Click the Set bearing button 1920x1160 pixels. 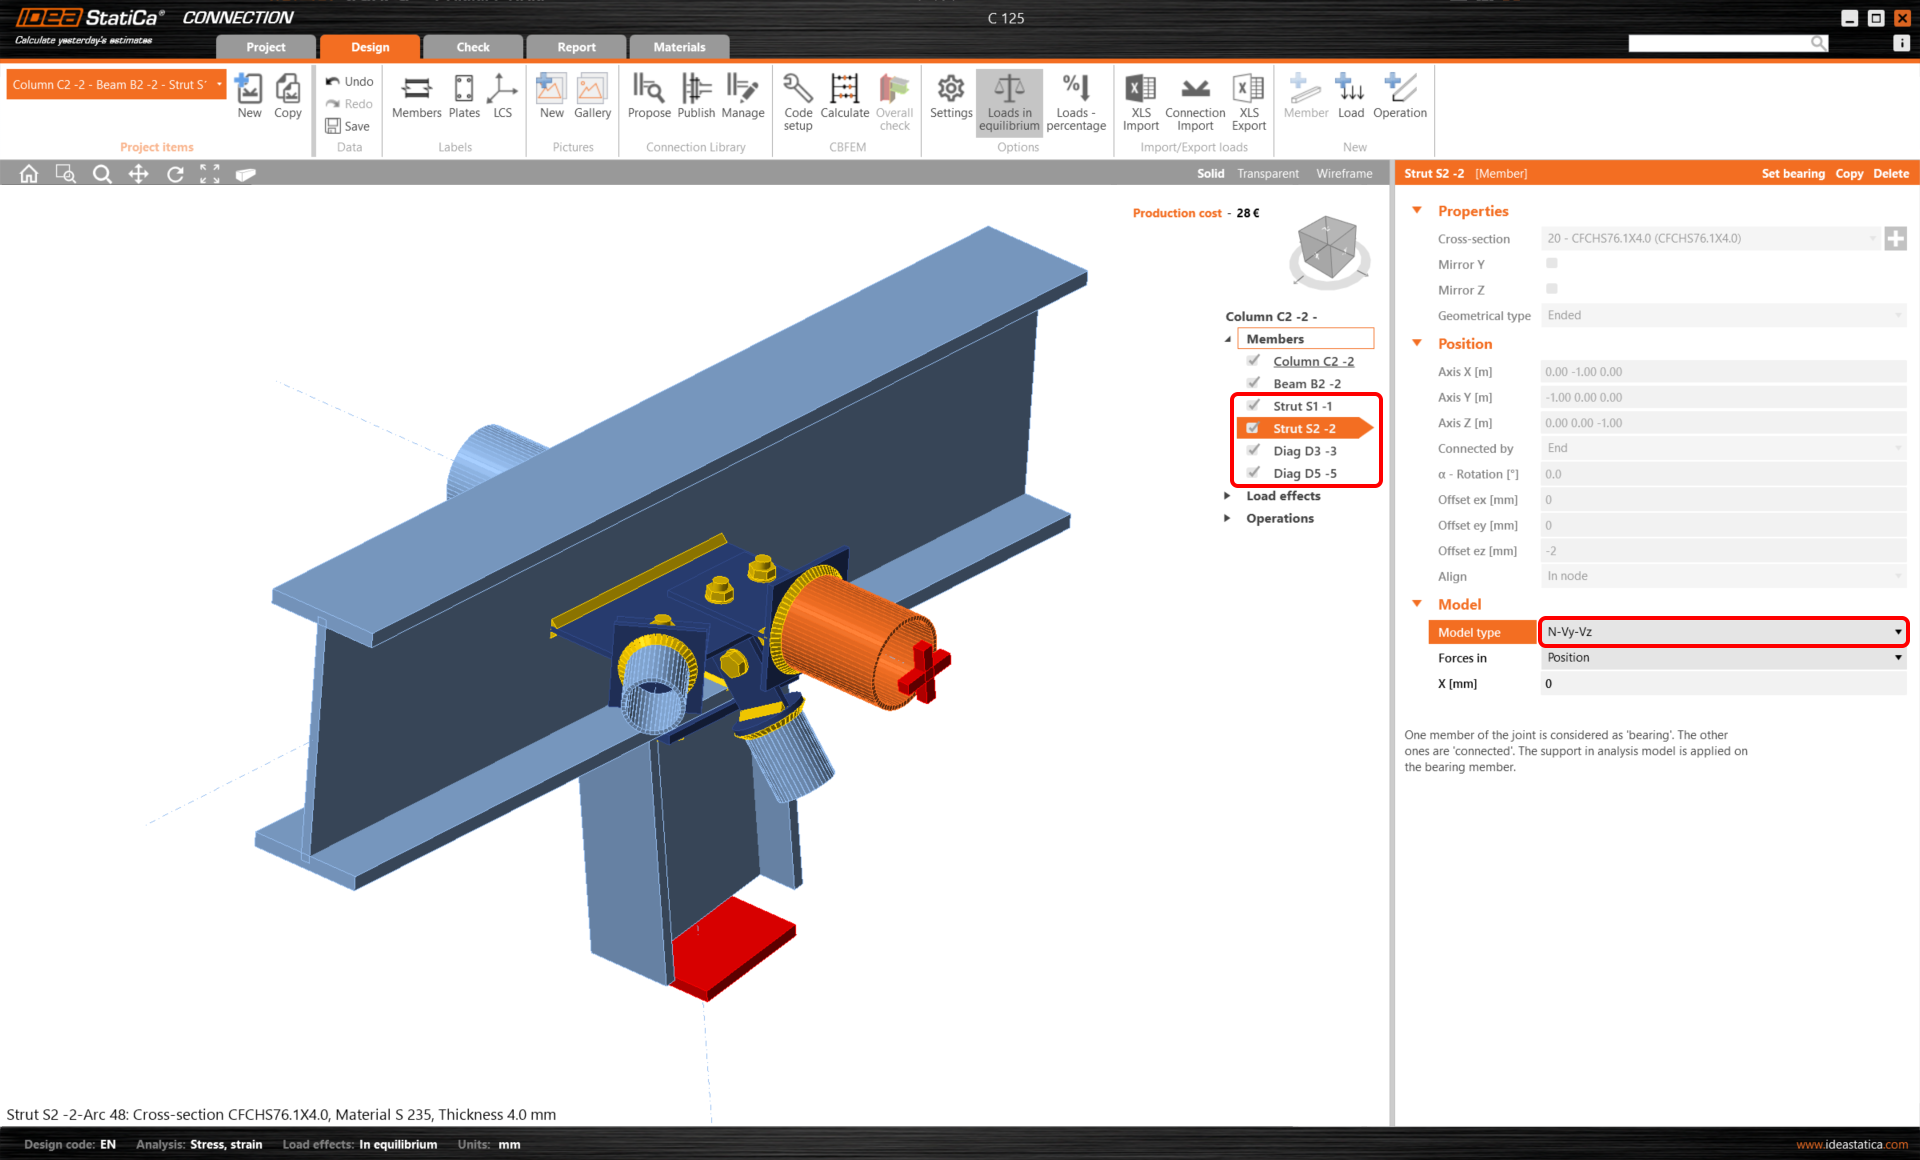point(1792,174)
